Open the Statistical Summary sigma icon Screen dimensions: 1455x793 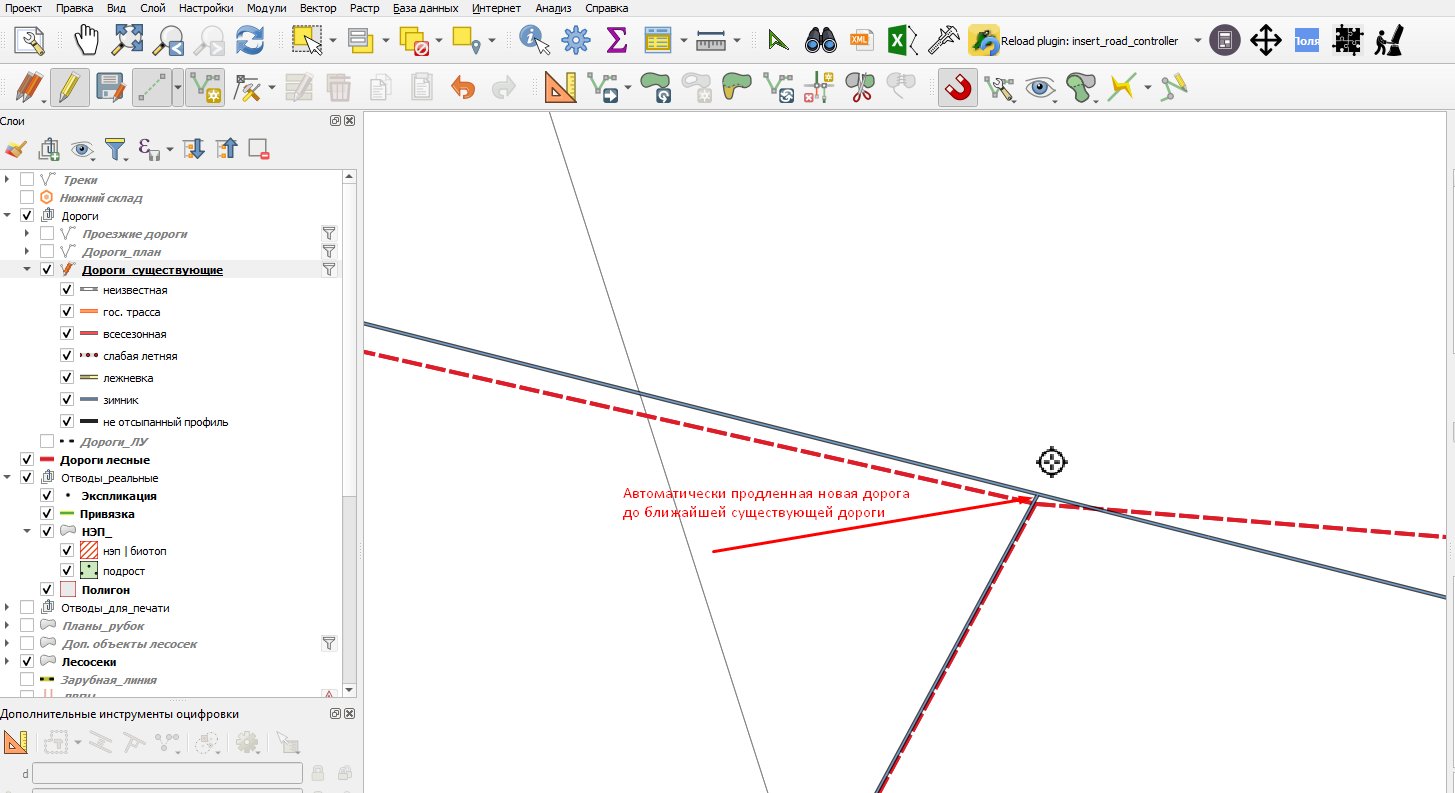[x=617, y=41]
